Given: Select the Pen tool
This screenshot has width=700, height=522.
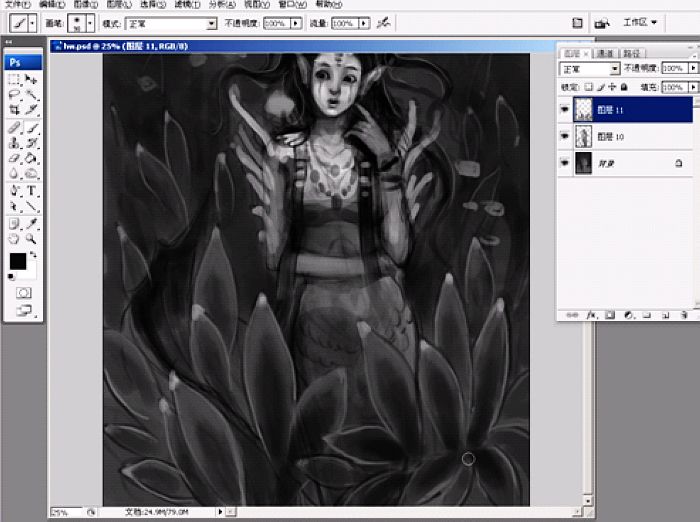Looking at the screenshot, I should [14, 191].
